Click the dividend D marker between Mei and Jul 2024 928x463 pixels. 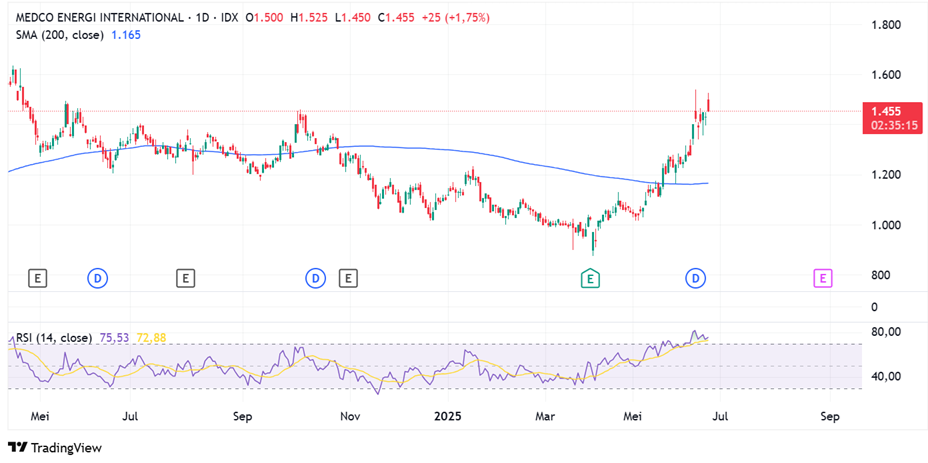pyautogui.click(x=98, y=278)
